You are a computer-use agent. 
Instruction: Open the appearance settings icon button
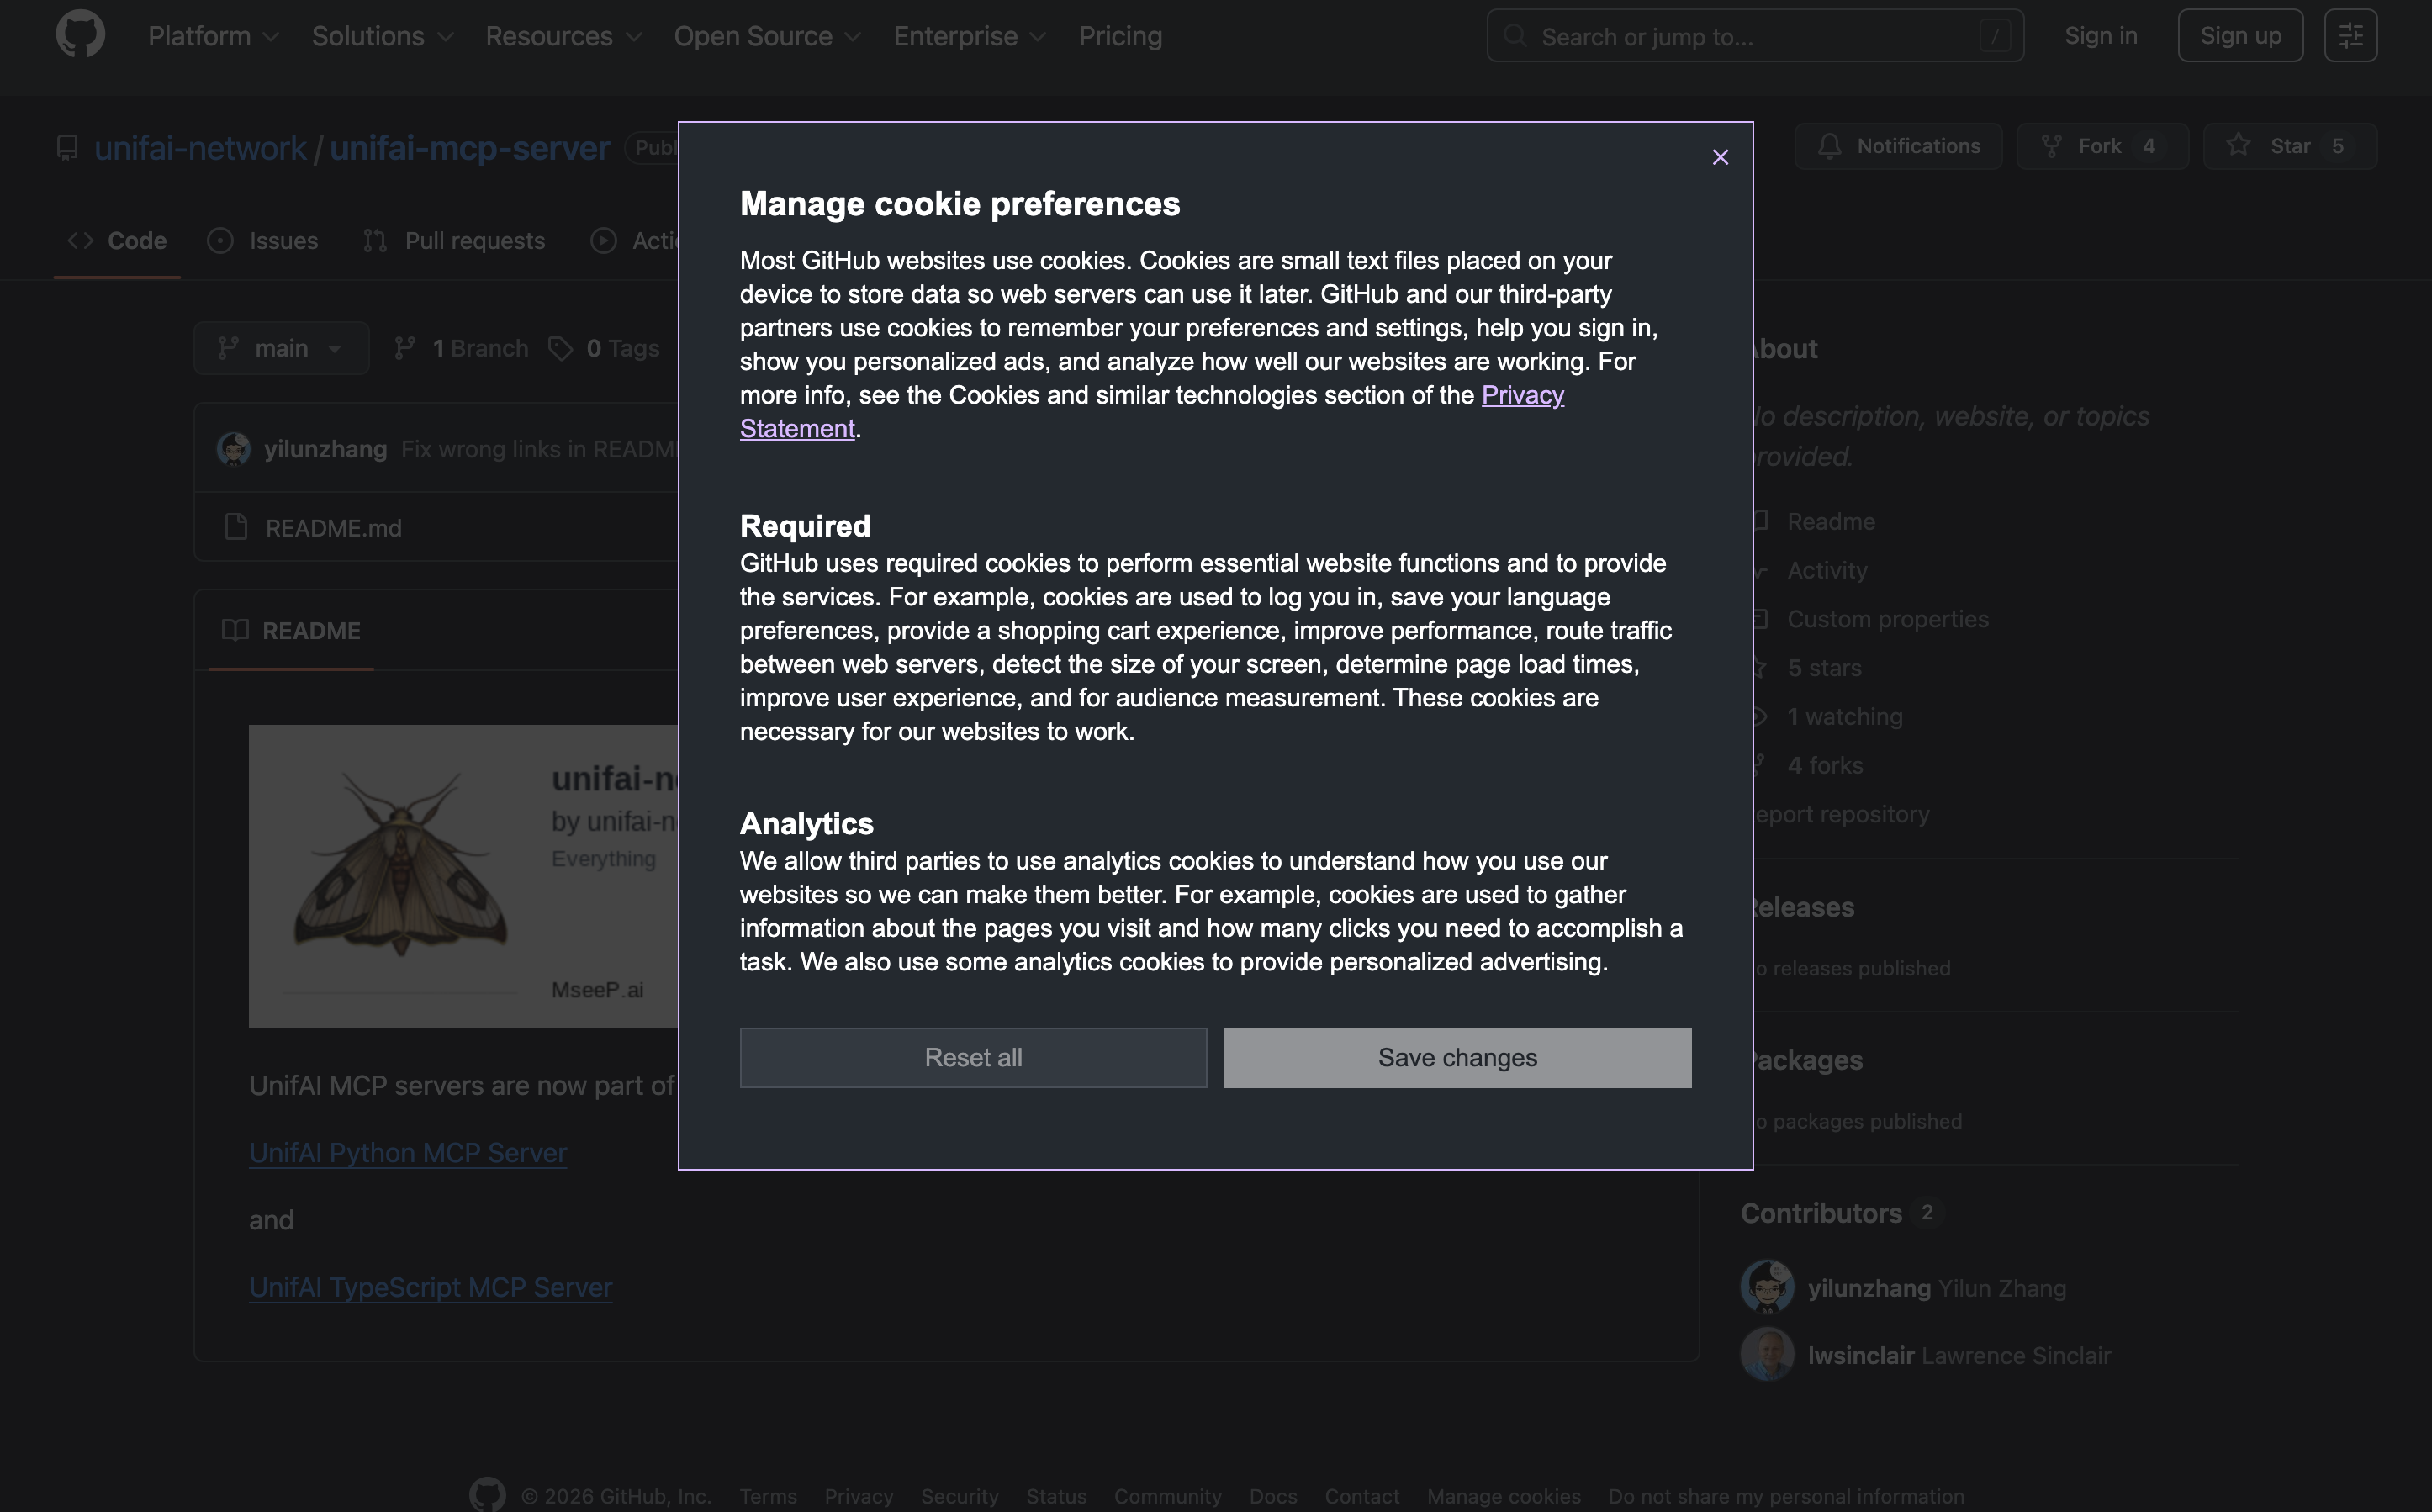coord(2350,36)
